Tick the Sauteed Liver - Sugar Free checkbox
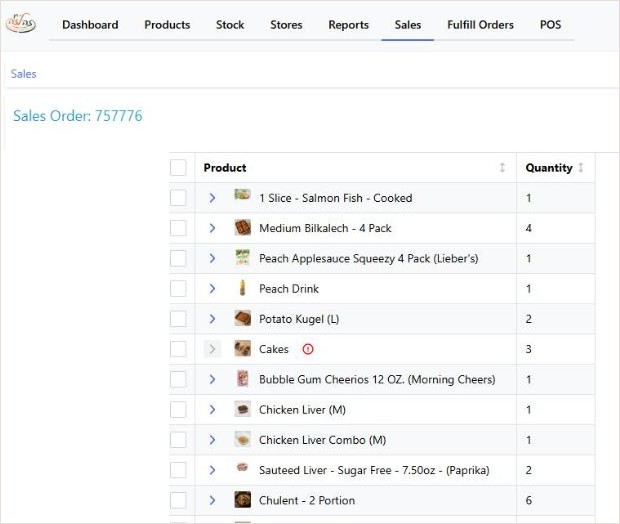 coord(178,470)
